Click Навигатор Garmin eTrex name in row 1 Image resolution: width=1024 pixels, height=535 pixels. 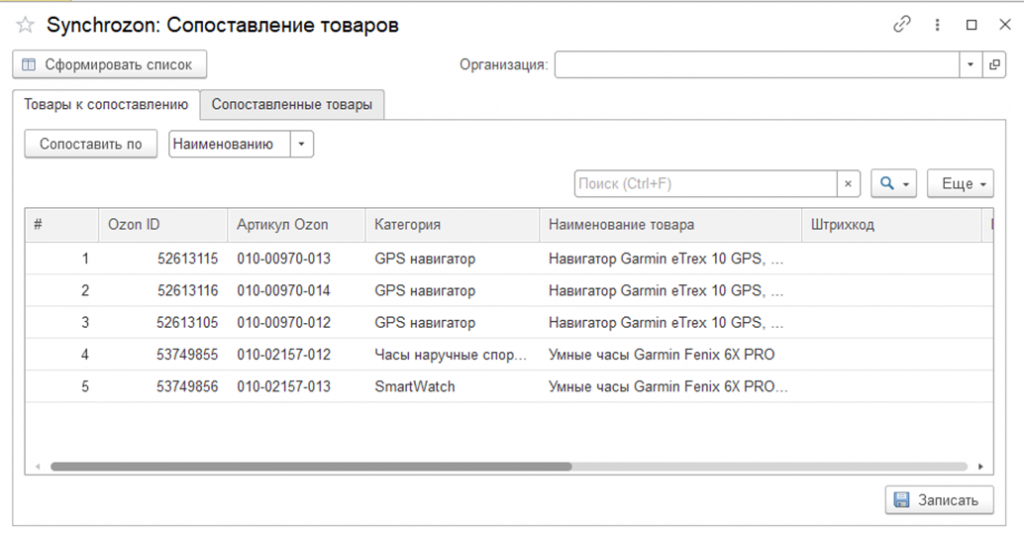point(671,259)
